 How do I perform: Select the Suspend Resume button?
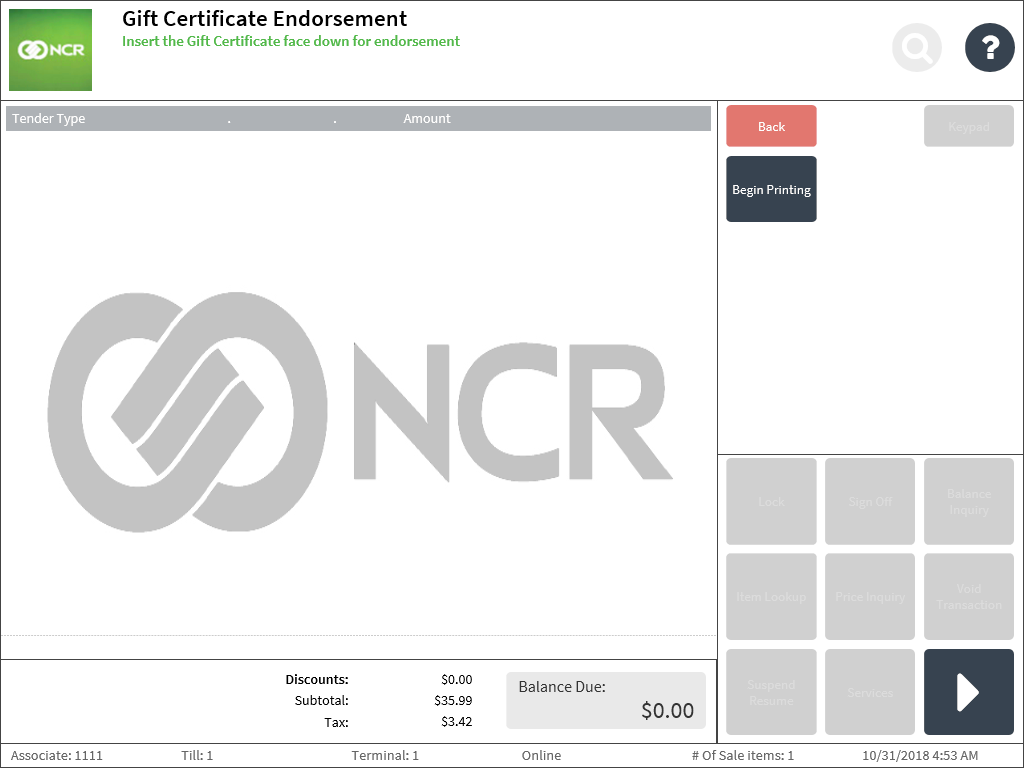[x=771, y=692]
